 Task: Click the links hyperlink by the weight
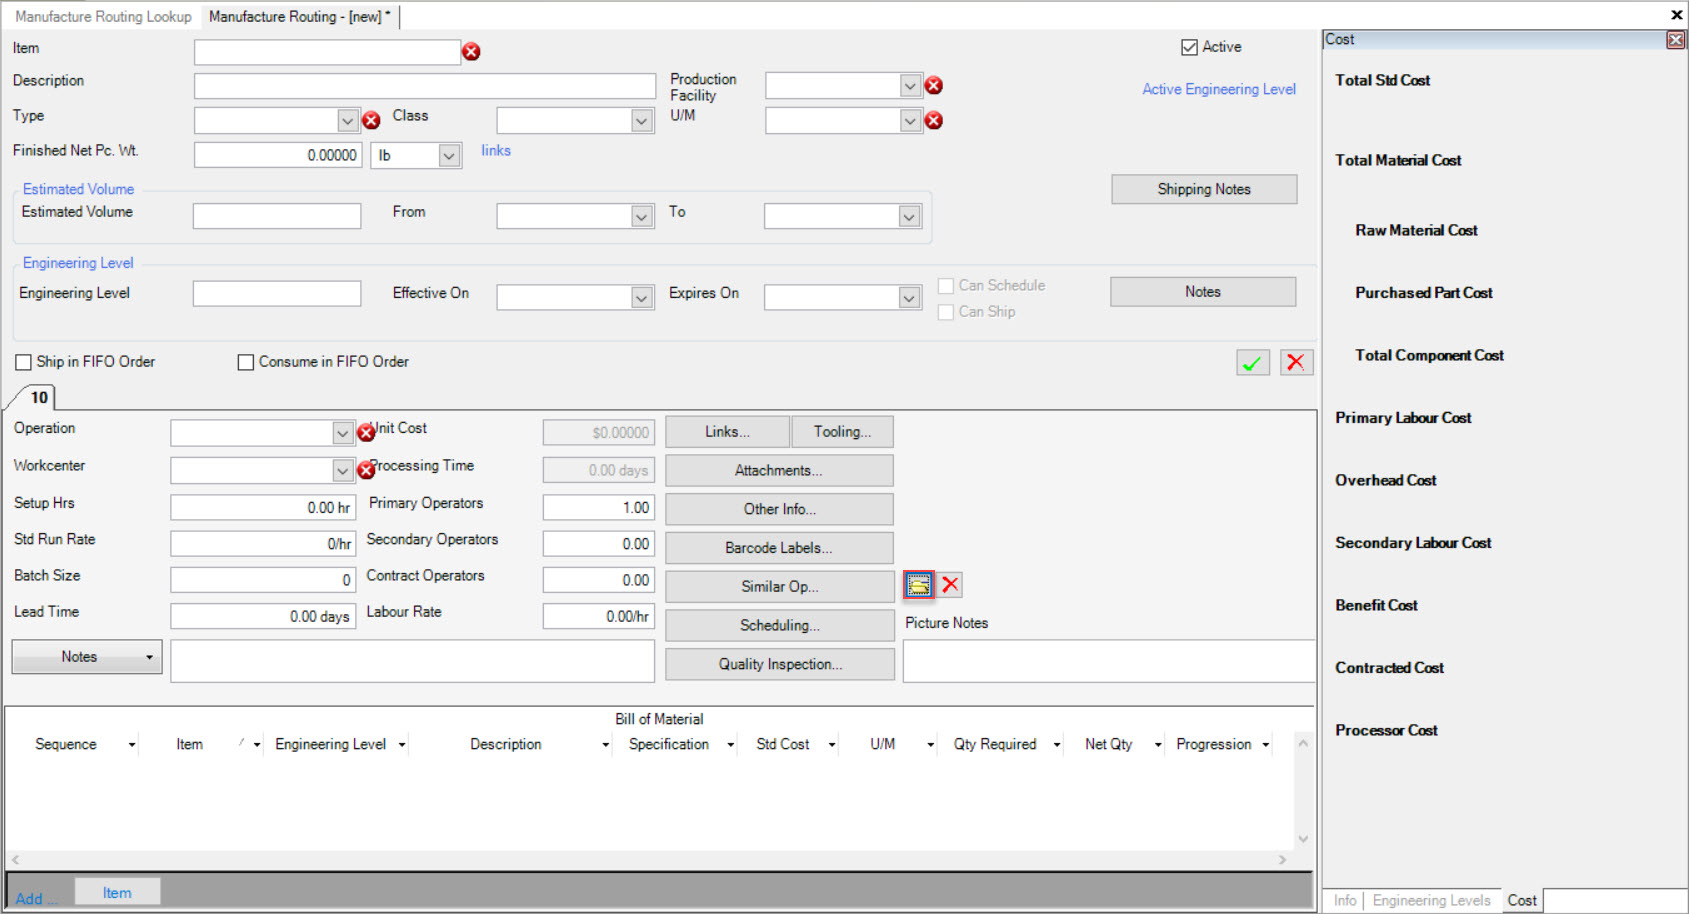click(x=496, y=151)
